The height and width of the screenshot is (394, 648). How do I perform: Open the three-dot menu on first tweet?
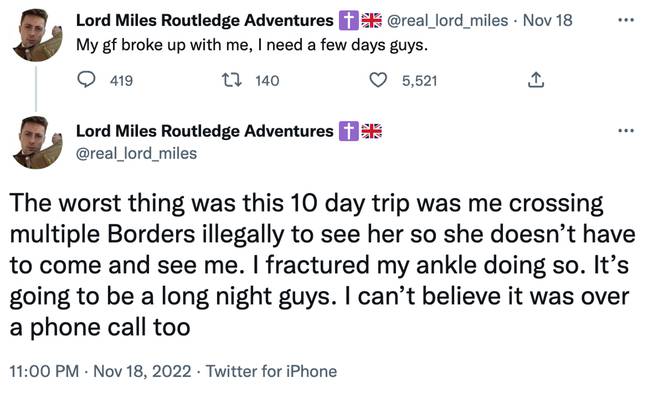pos(626,19)
